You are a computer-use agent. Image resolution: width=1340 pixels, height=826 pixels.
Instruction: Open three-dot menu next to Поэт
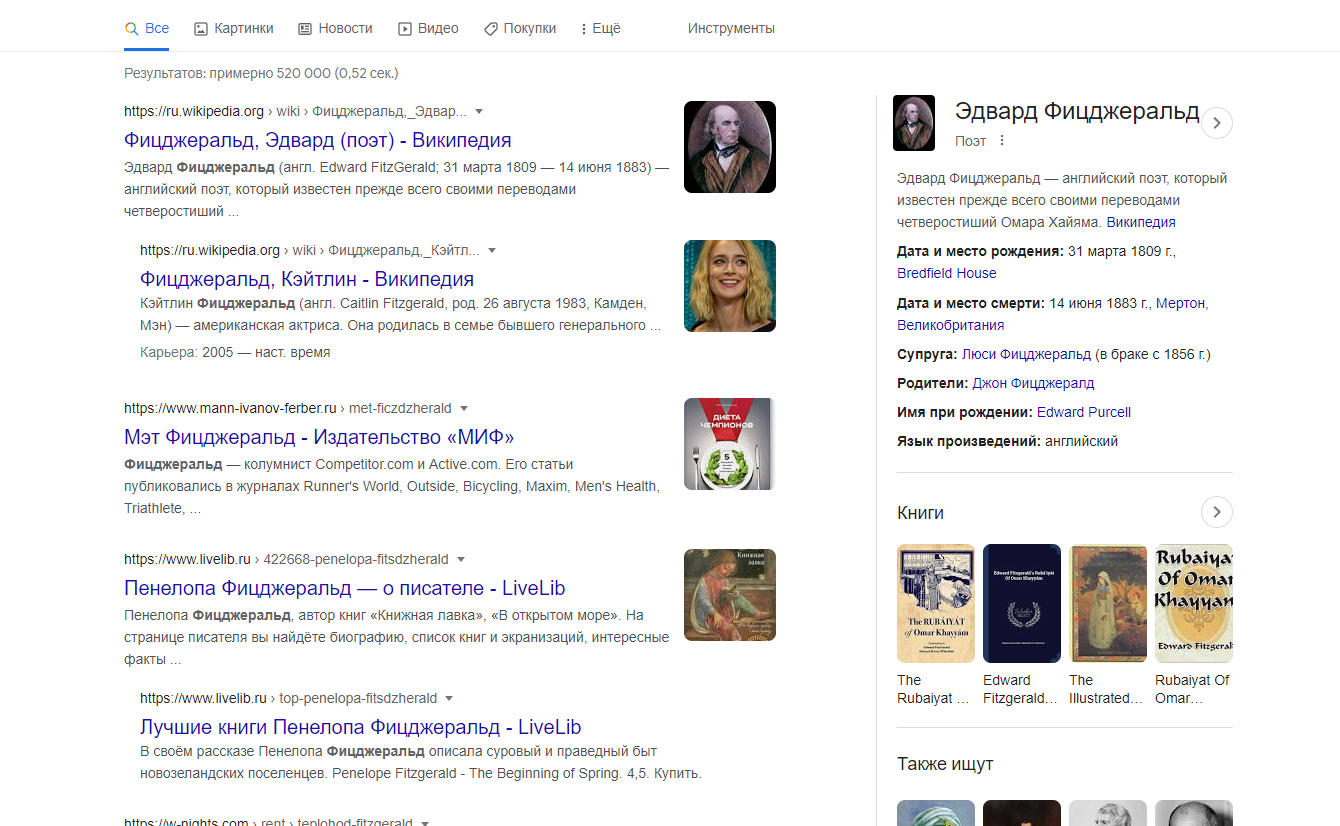click(1002, 141)
